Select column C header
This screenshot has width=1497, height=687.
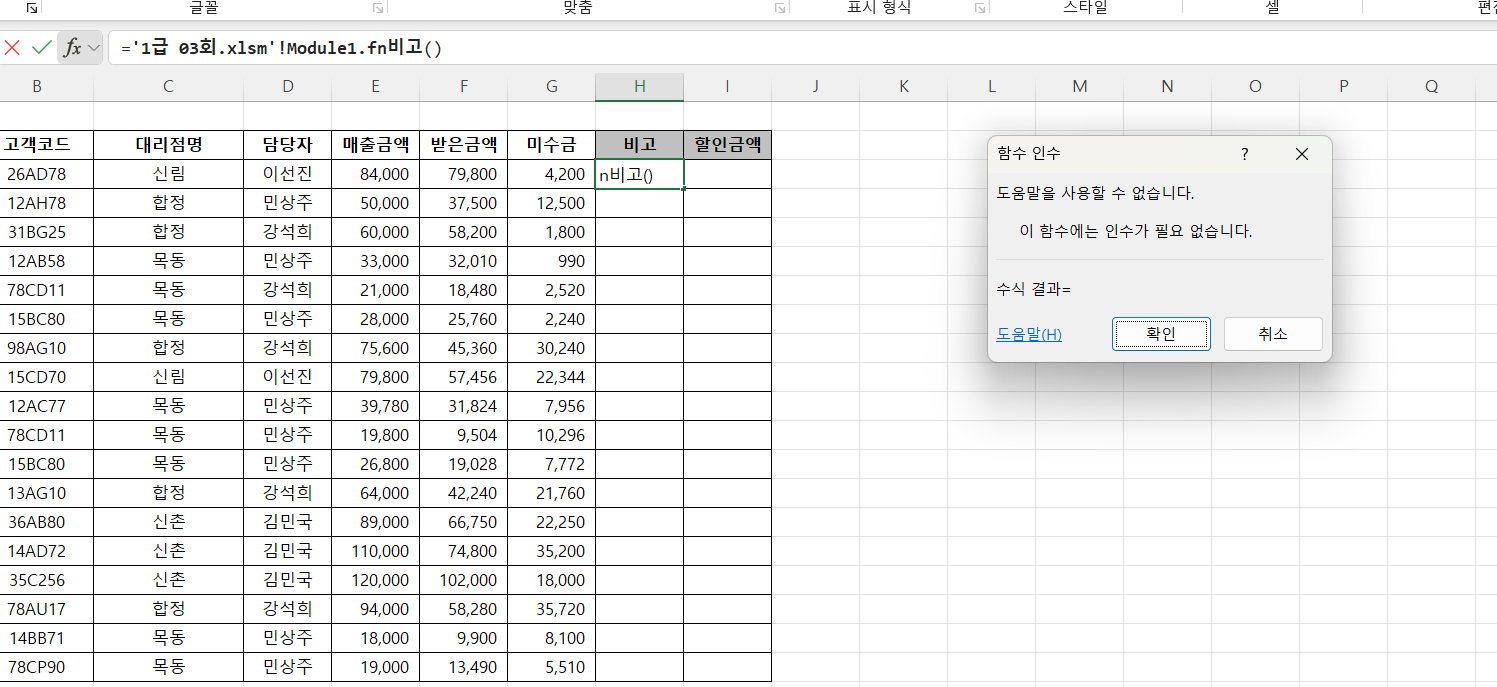(168, 87)
